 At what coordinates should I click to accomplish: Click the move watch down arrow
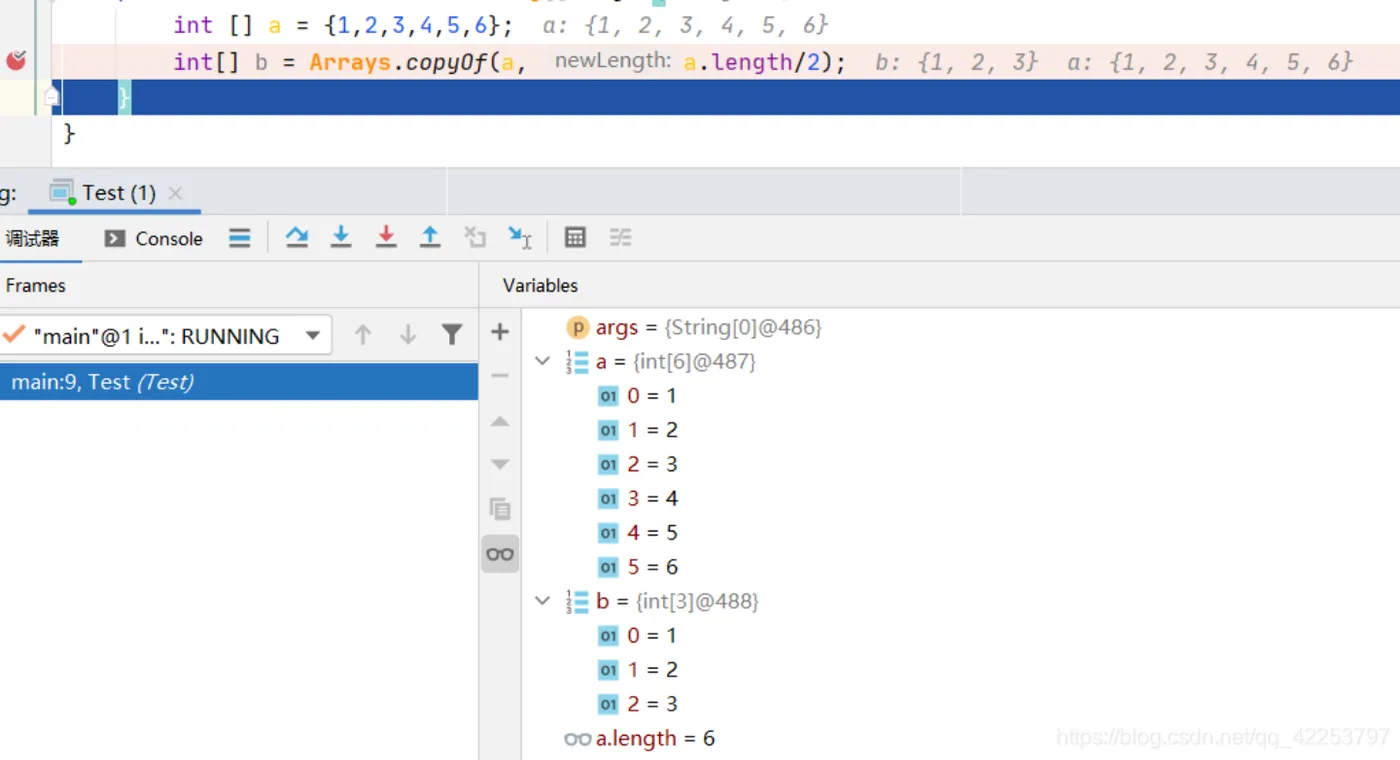coord(500,465)
